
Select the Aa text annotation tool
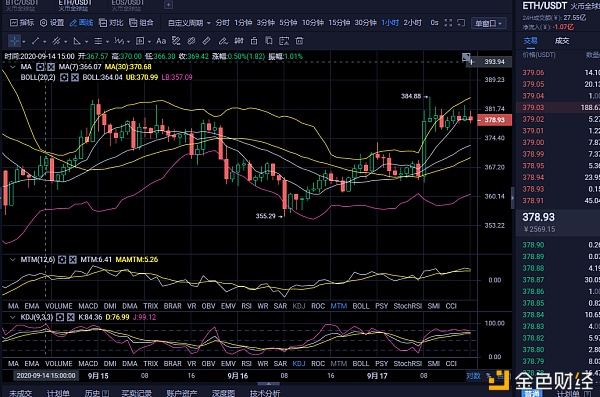tap(161, 41)
